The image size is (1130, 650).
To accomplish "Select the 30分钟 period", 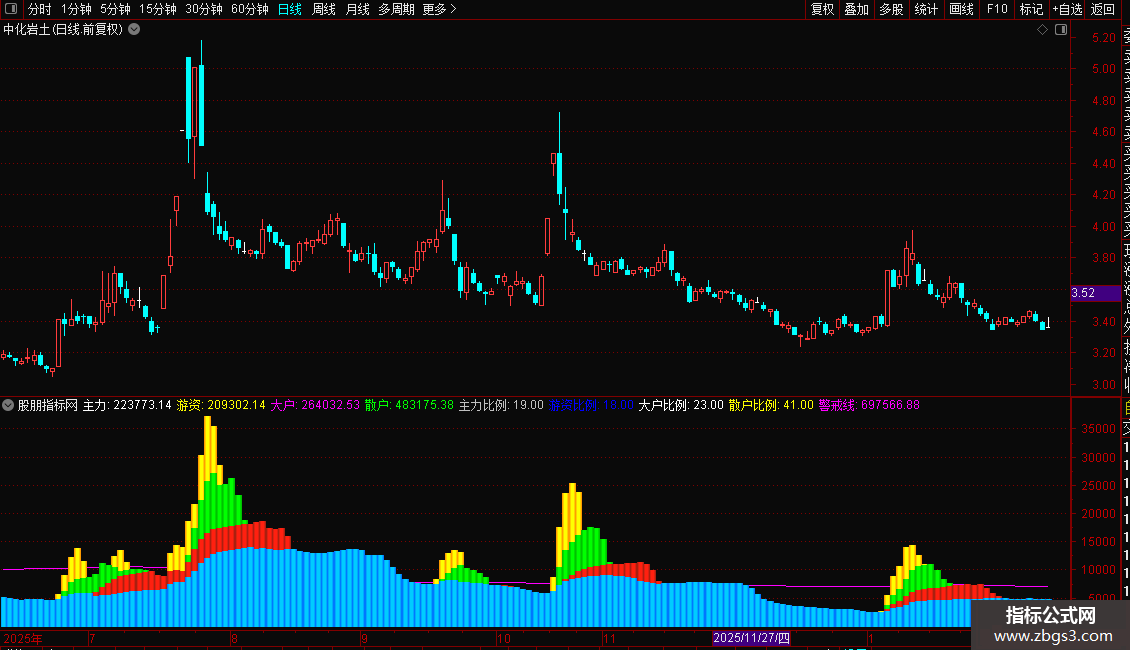I will (x=204, y=9).
